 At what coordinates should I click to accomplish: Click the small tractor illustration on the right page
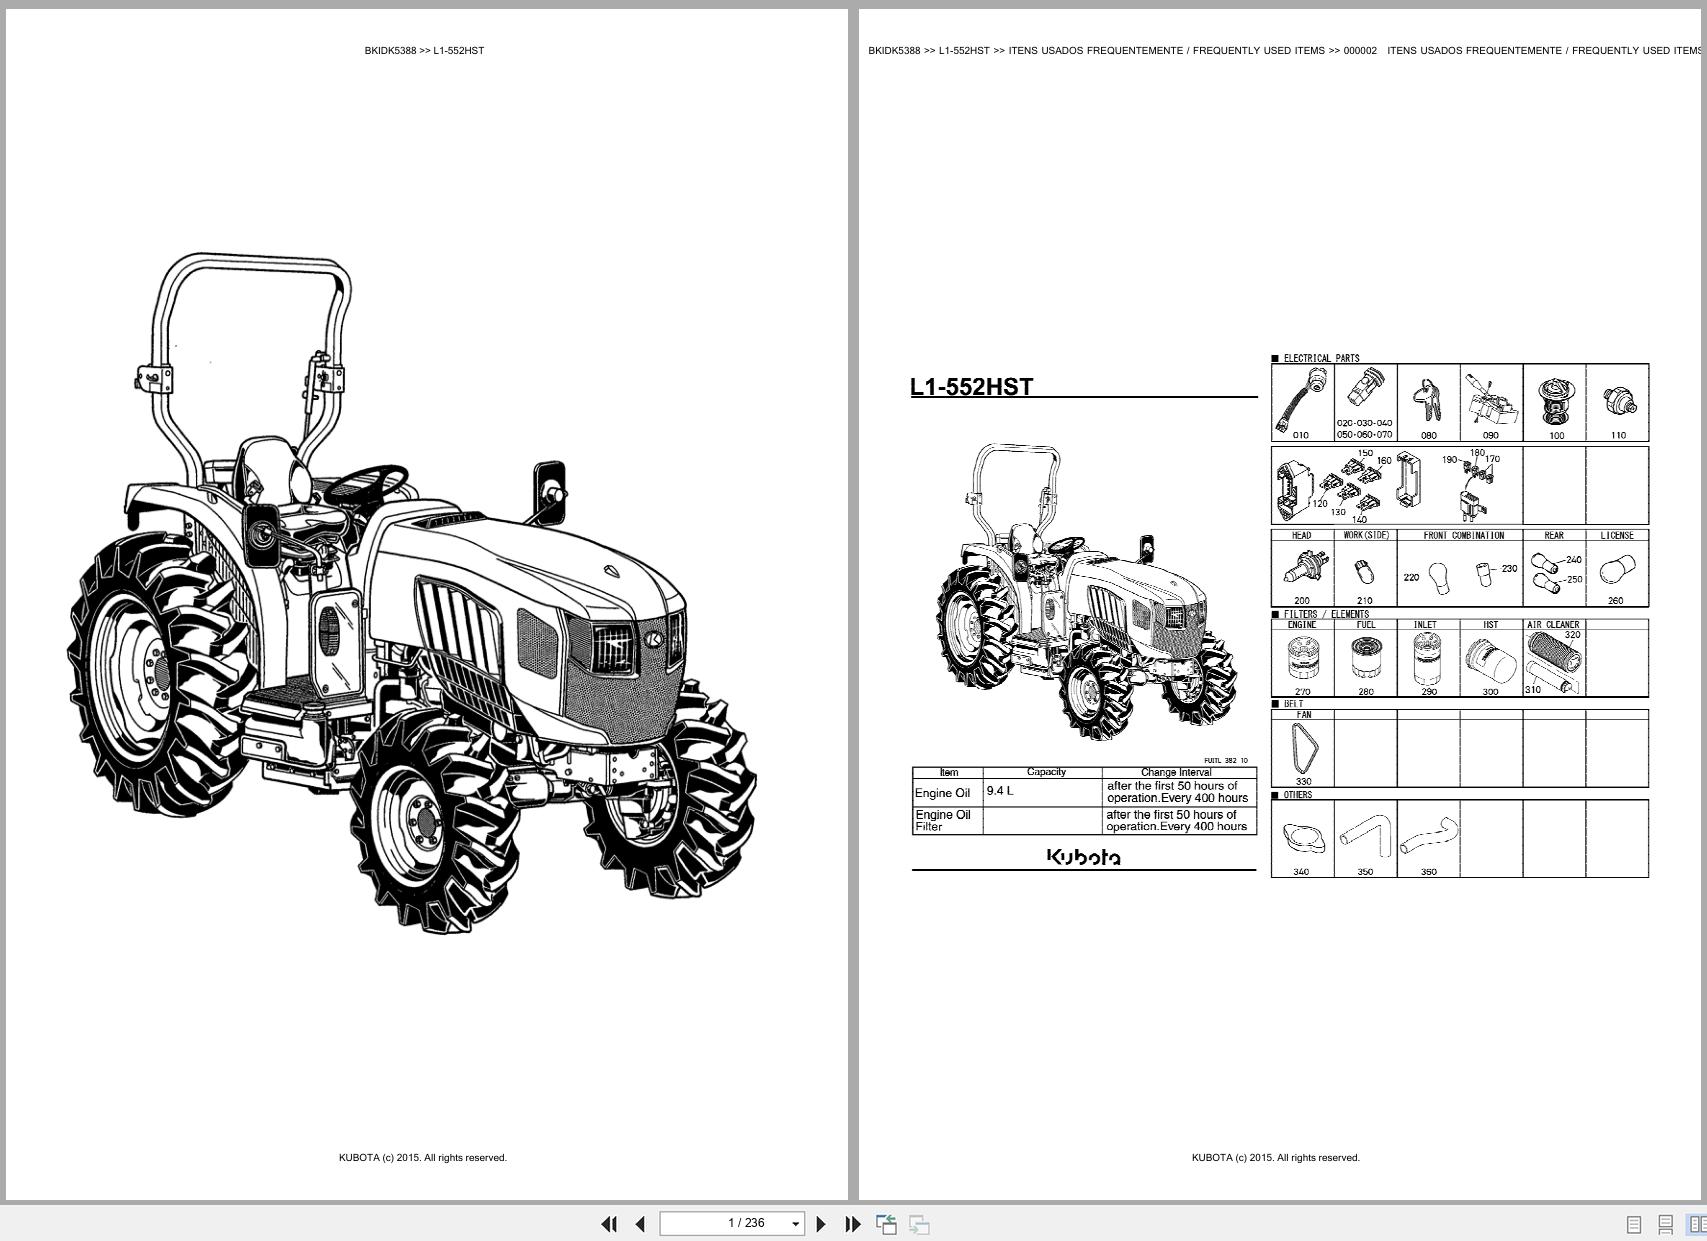(x=1088, y=592)
